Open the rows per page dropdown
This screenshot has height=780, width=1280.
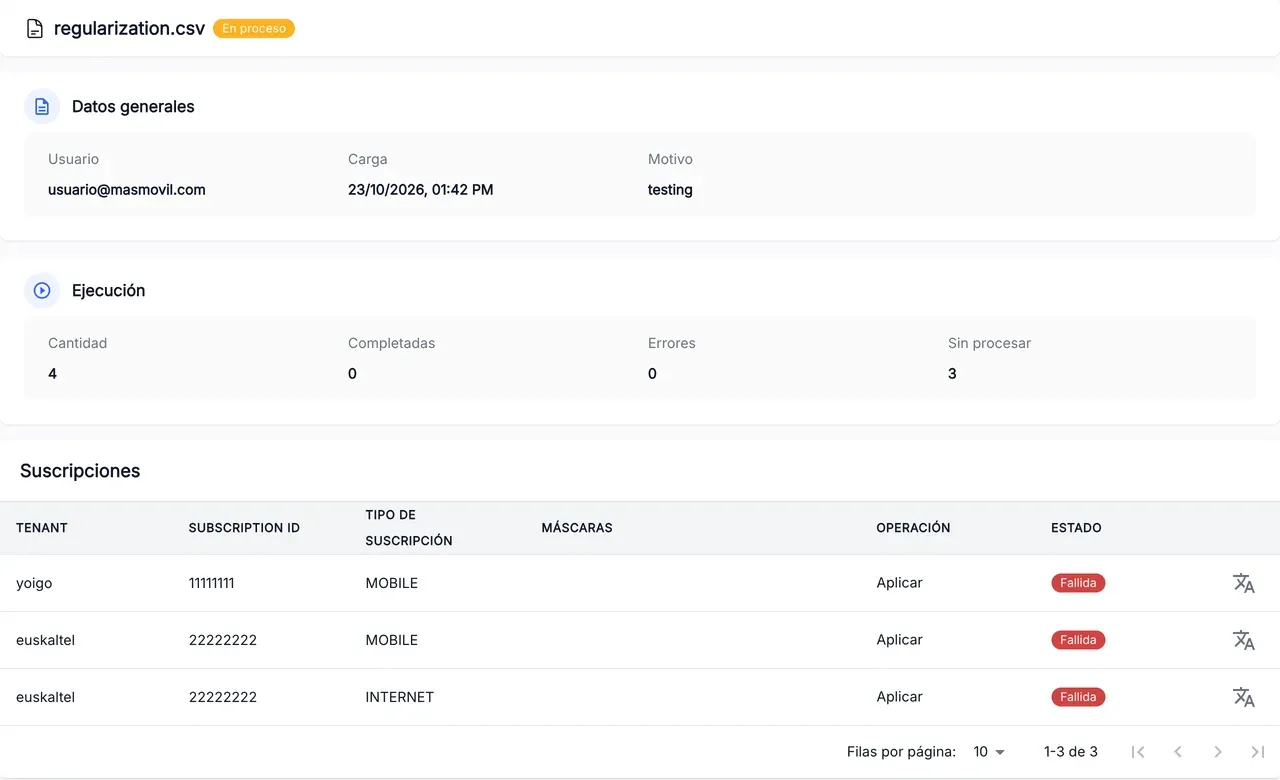990,752
